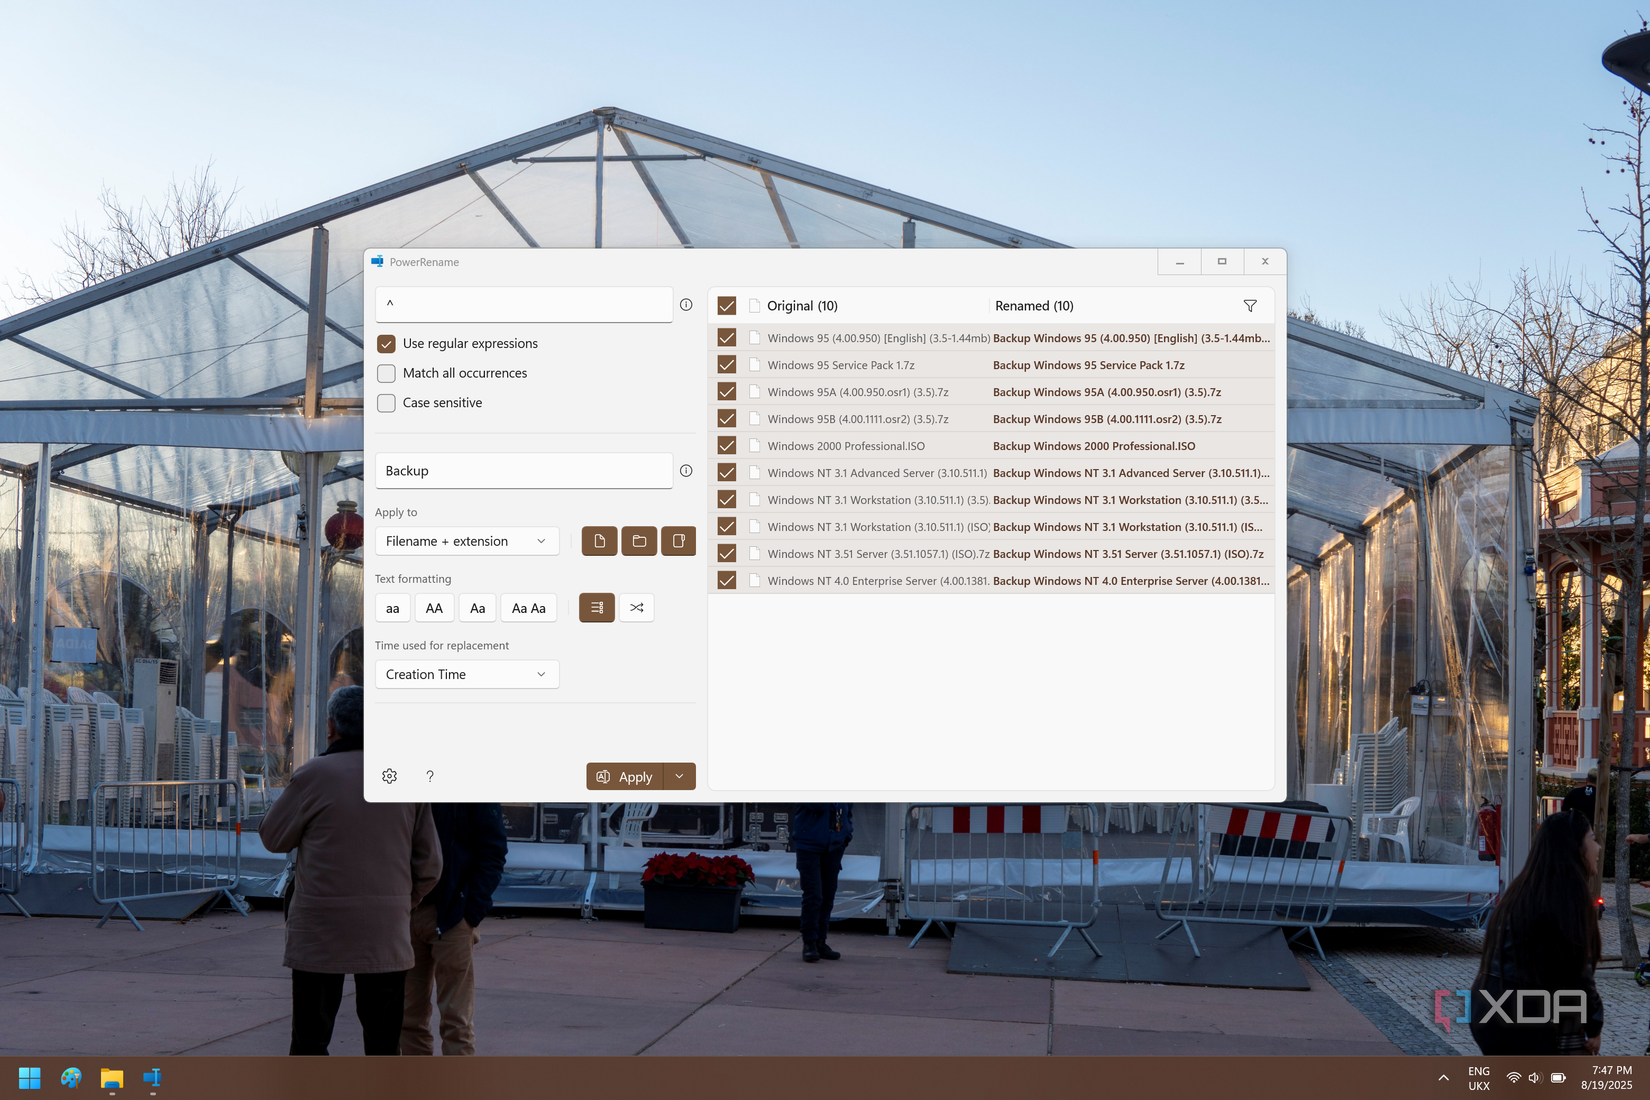Show hidden icons in the system tray

1443,1078
